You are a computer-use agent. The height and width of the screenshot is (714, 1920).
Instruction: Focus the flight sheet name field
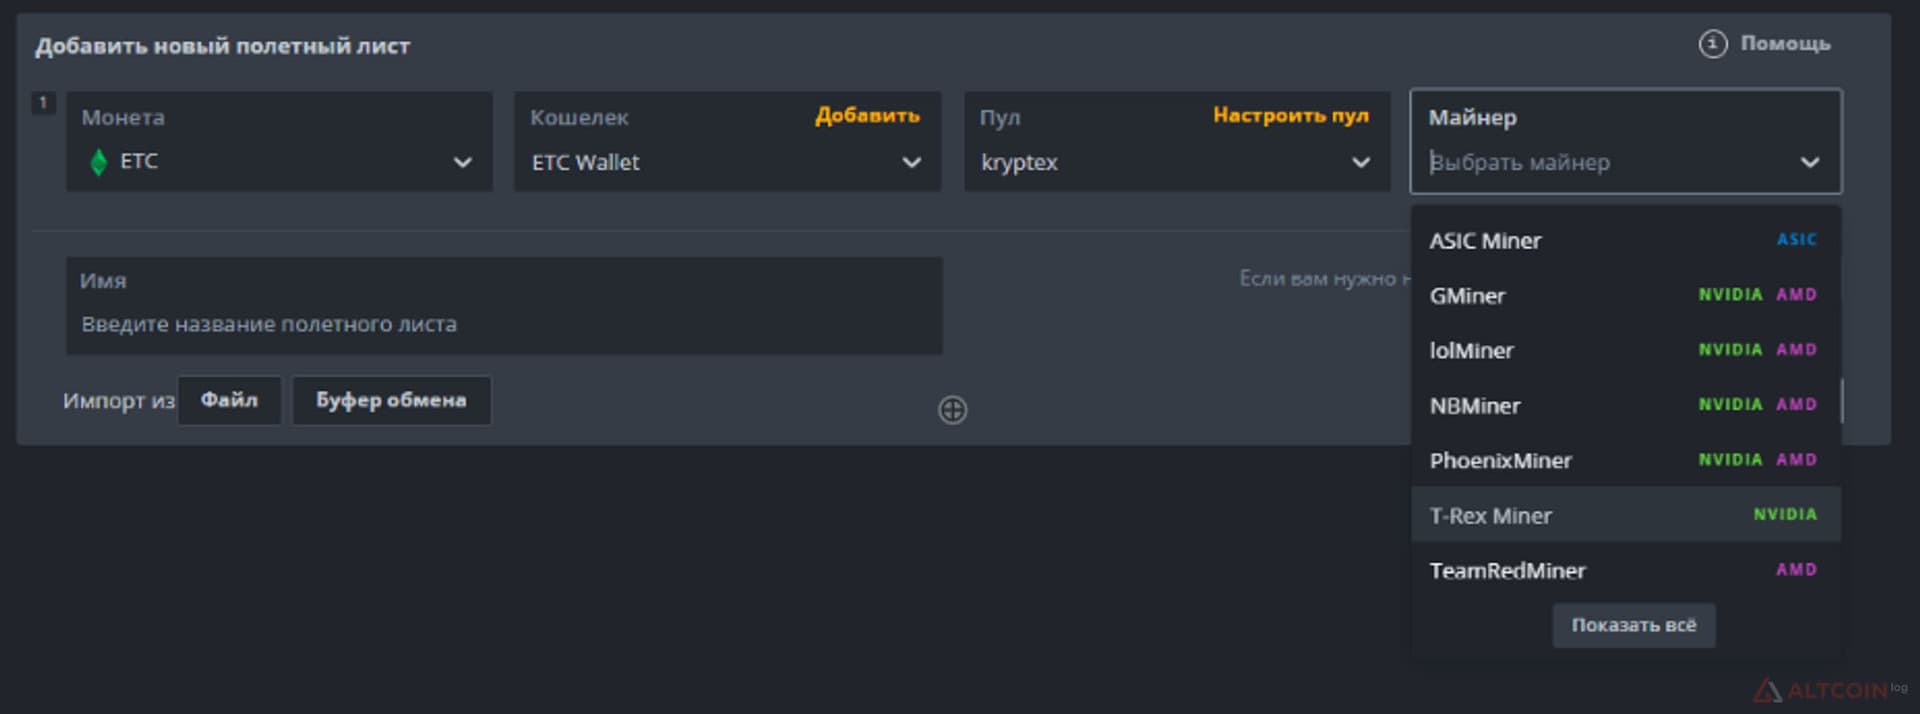504,306
